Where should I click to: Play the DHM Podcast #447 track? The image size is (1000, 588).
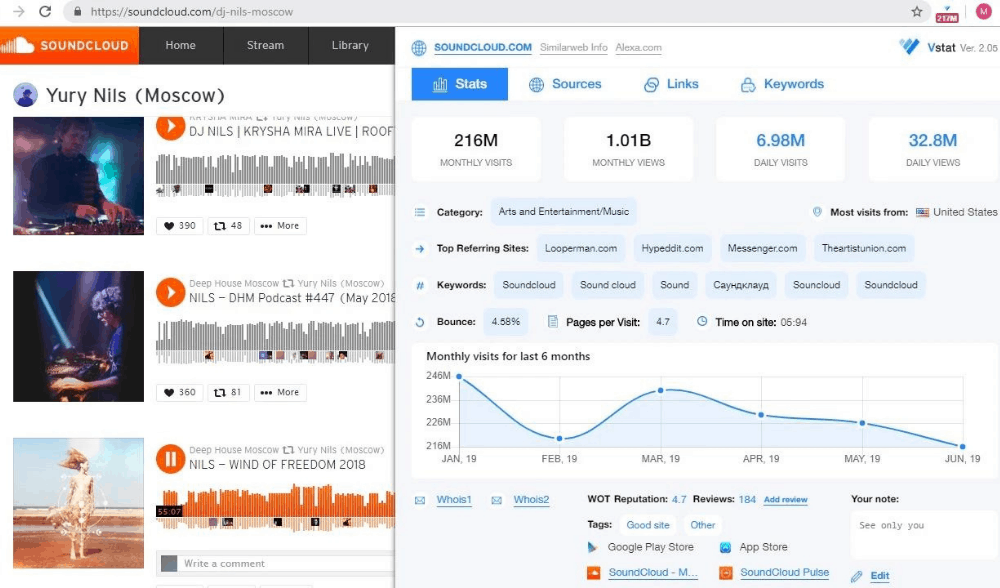pyautogui.click(x=170, y=292)
